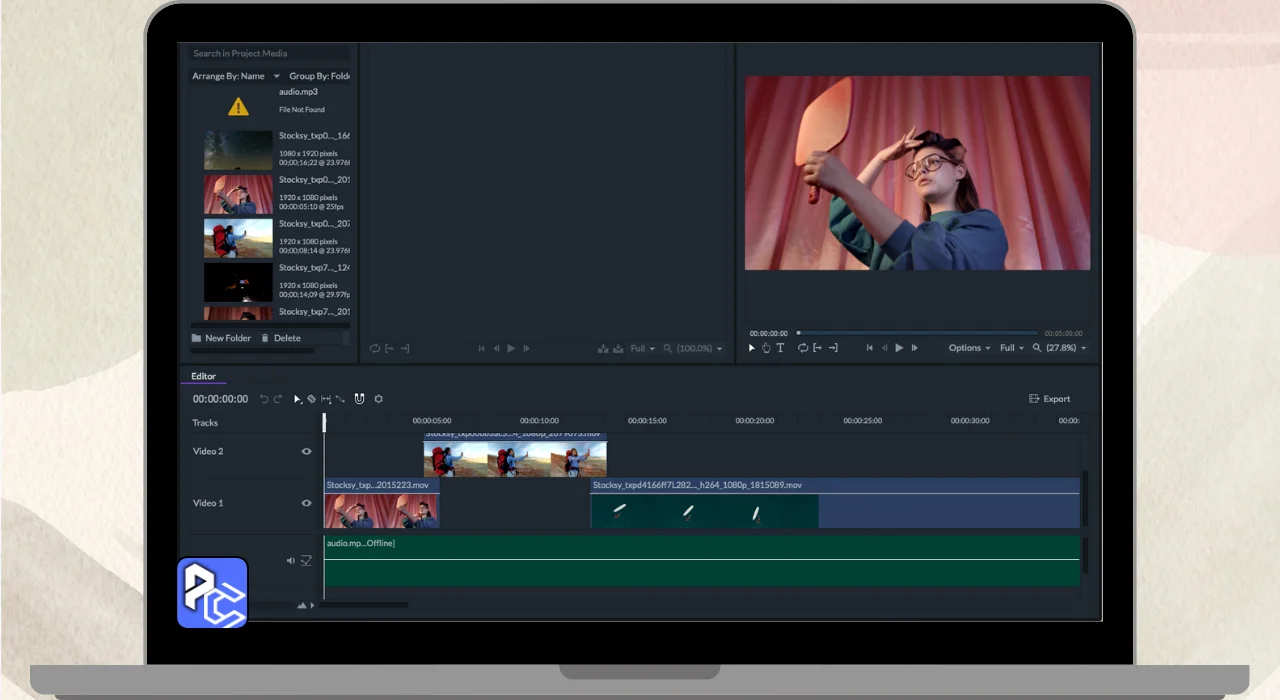1280x700 pixels.
Task: Click the timeline magnet snapping icon
Action: pos(359,399)
